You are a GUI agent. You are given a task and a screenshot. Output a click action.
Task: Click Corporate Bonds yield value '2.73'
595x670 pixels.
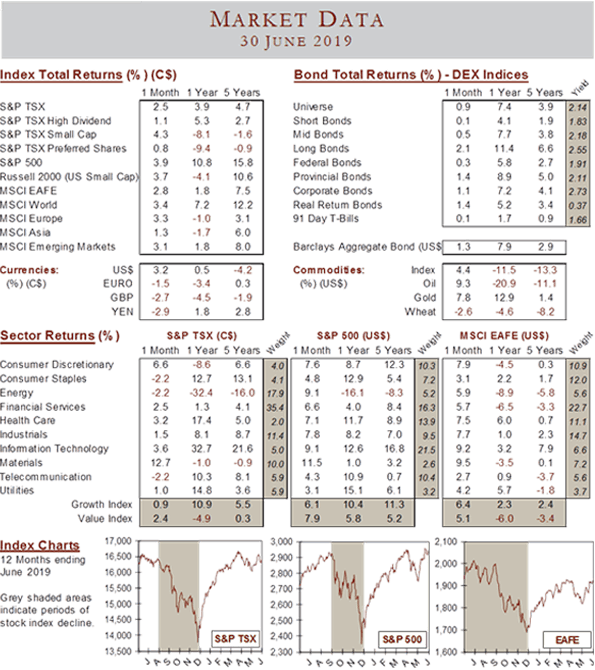(x=577, y=192)
